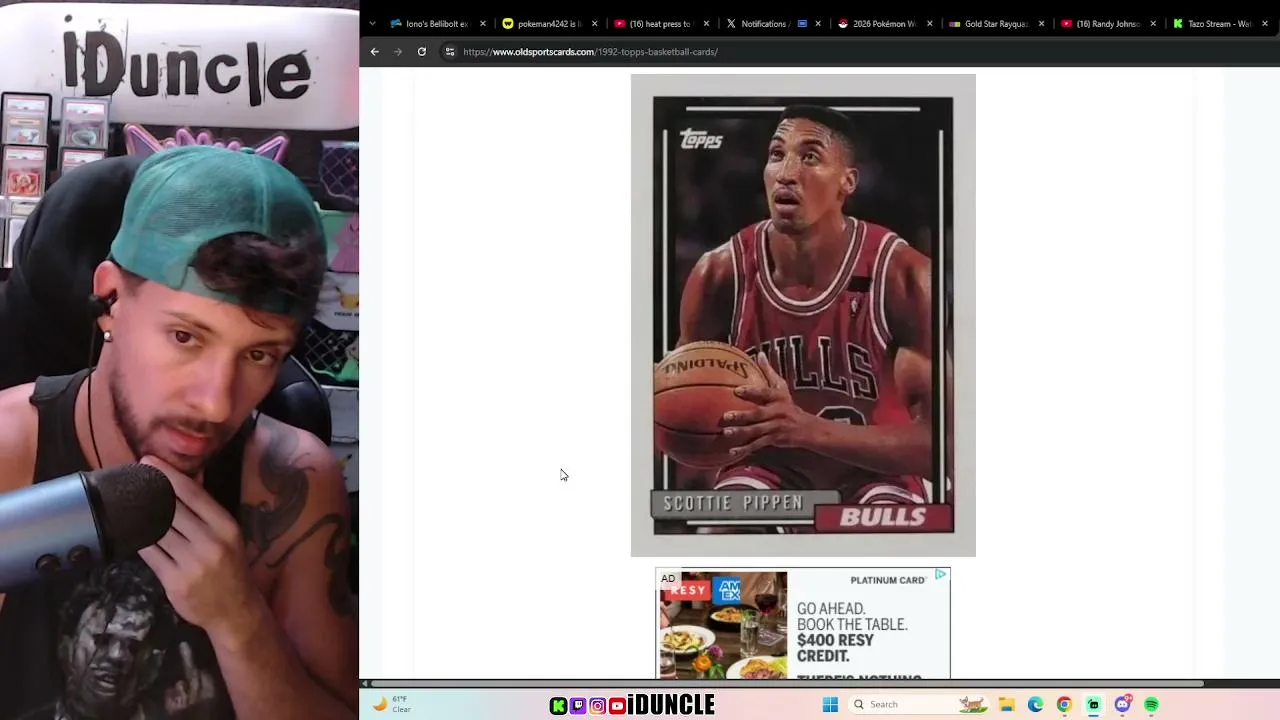View site information icon beside URL
1280x720 pixels.
[450, 52]
